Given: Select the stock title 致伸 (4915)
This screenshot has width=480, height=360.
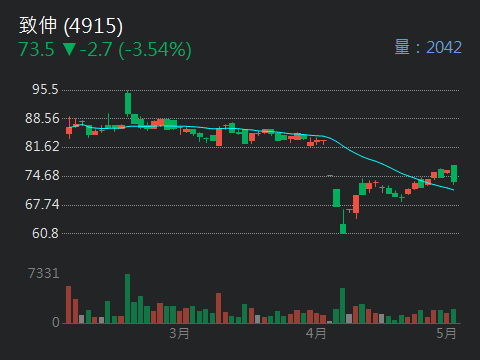Looking at the screenshot, I should 71,26.
